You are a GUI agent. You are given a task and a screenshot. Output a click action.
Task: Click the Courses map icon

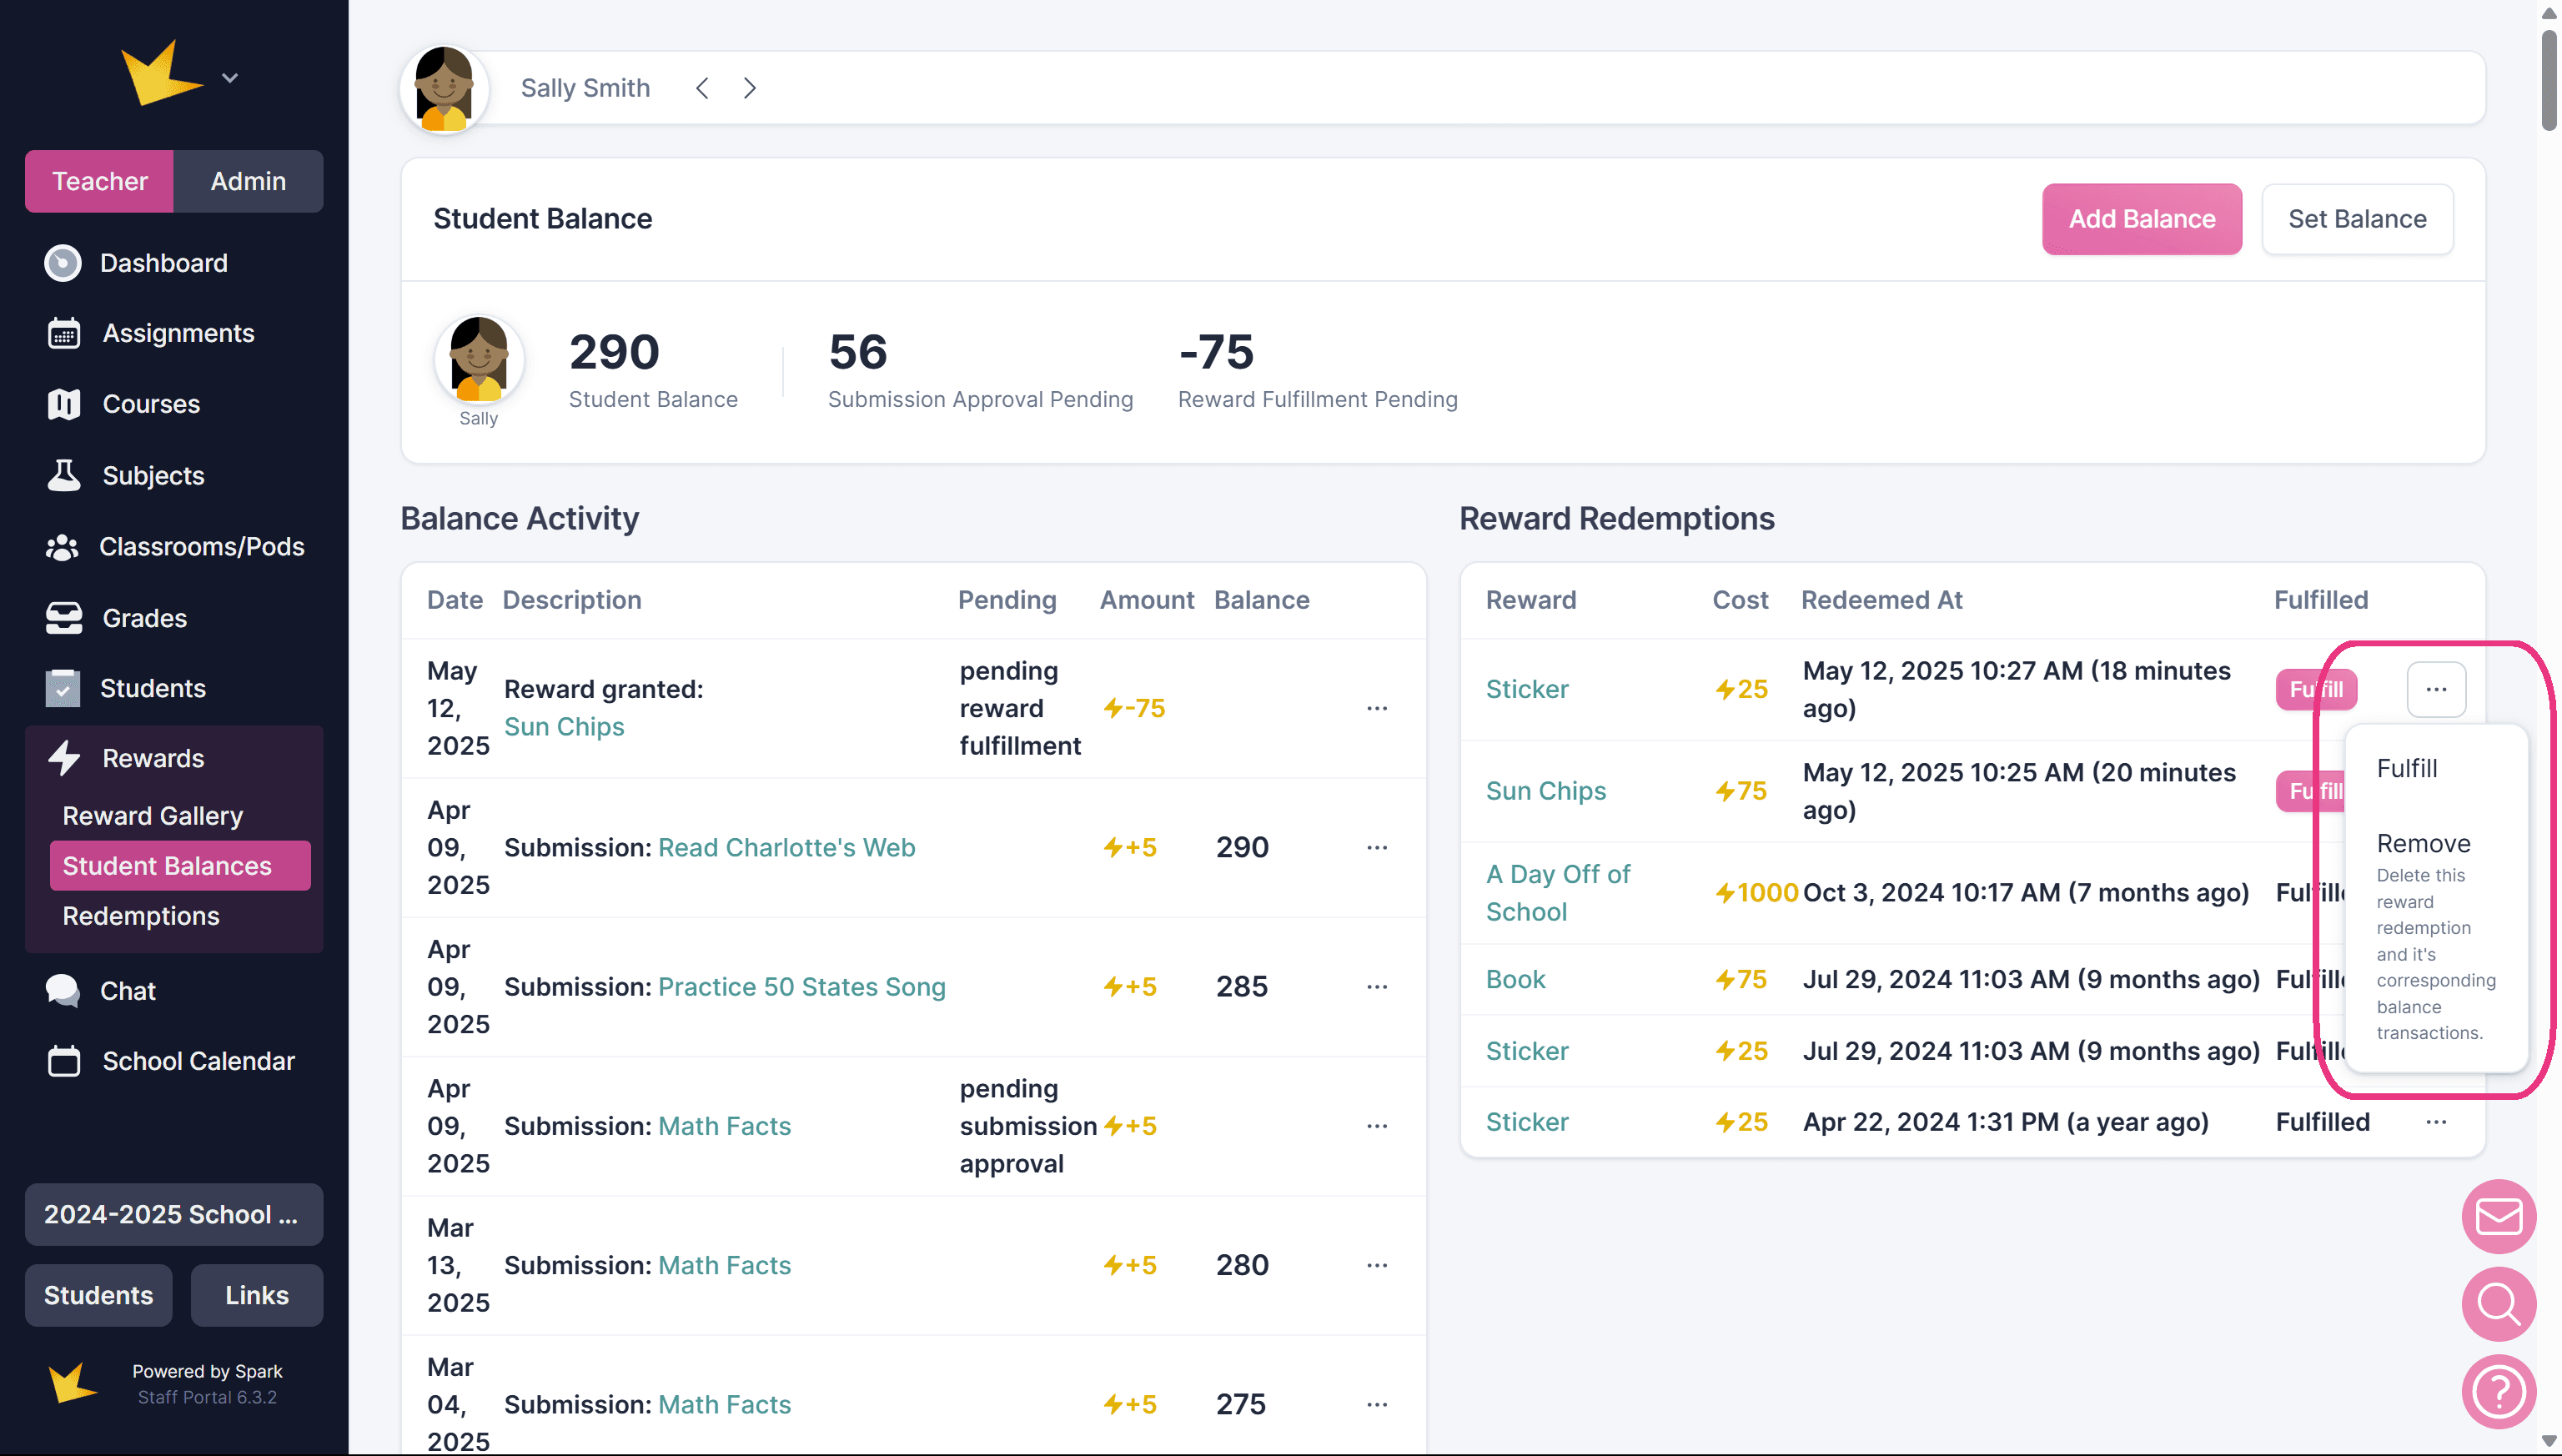(x=64, y=404)
